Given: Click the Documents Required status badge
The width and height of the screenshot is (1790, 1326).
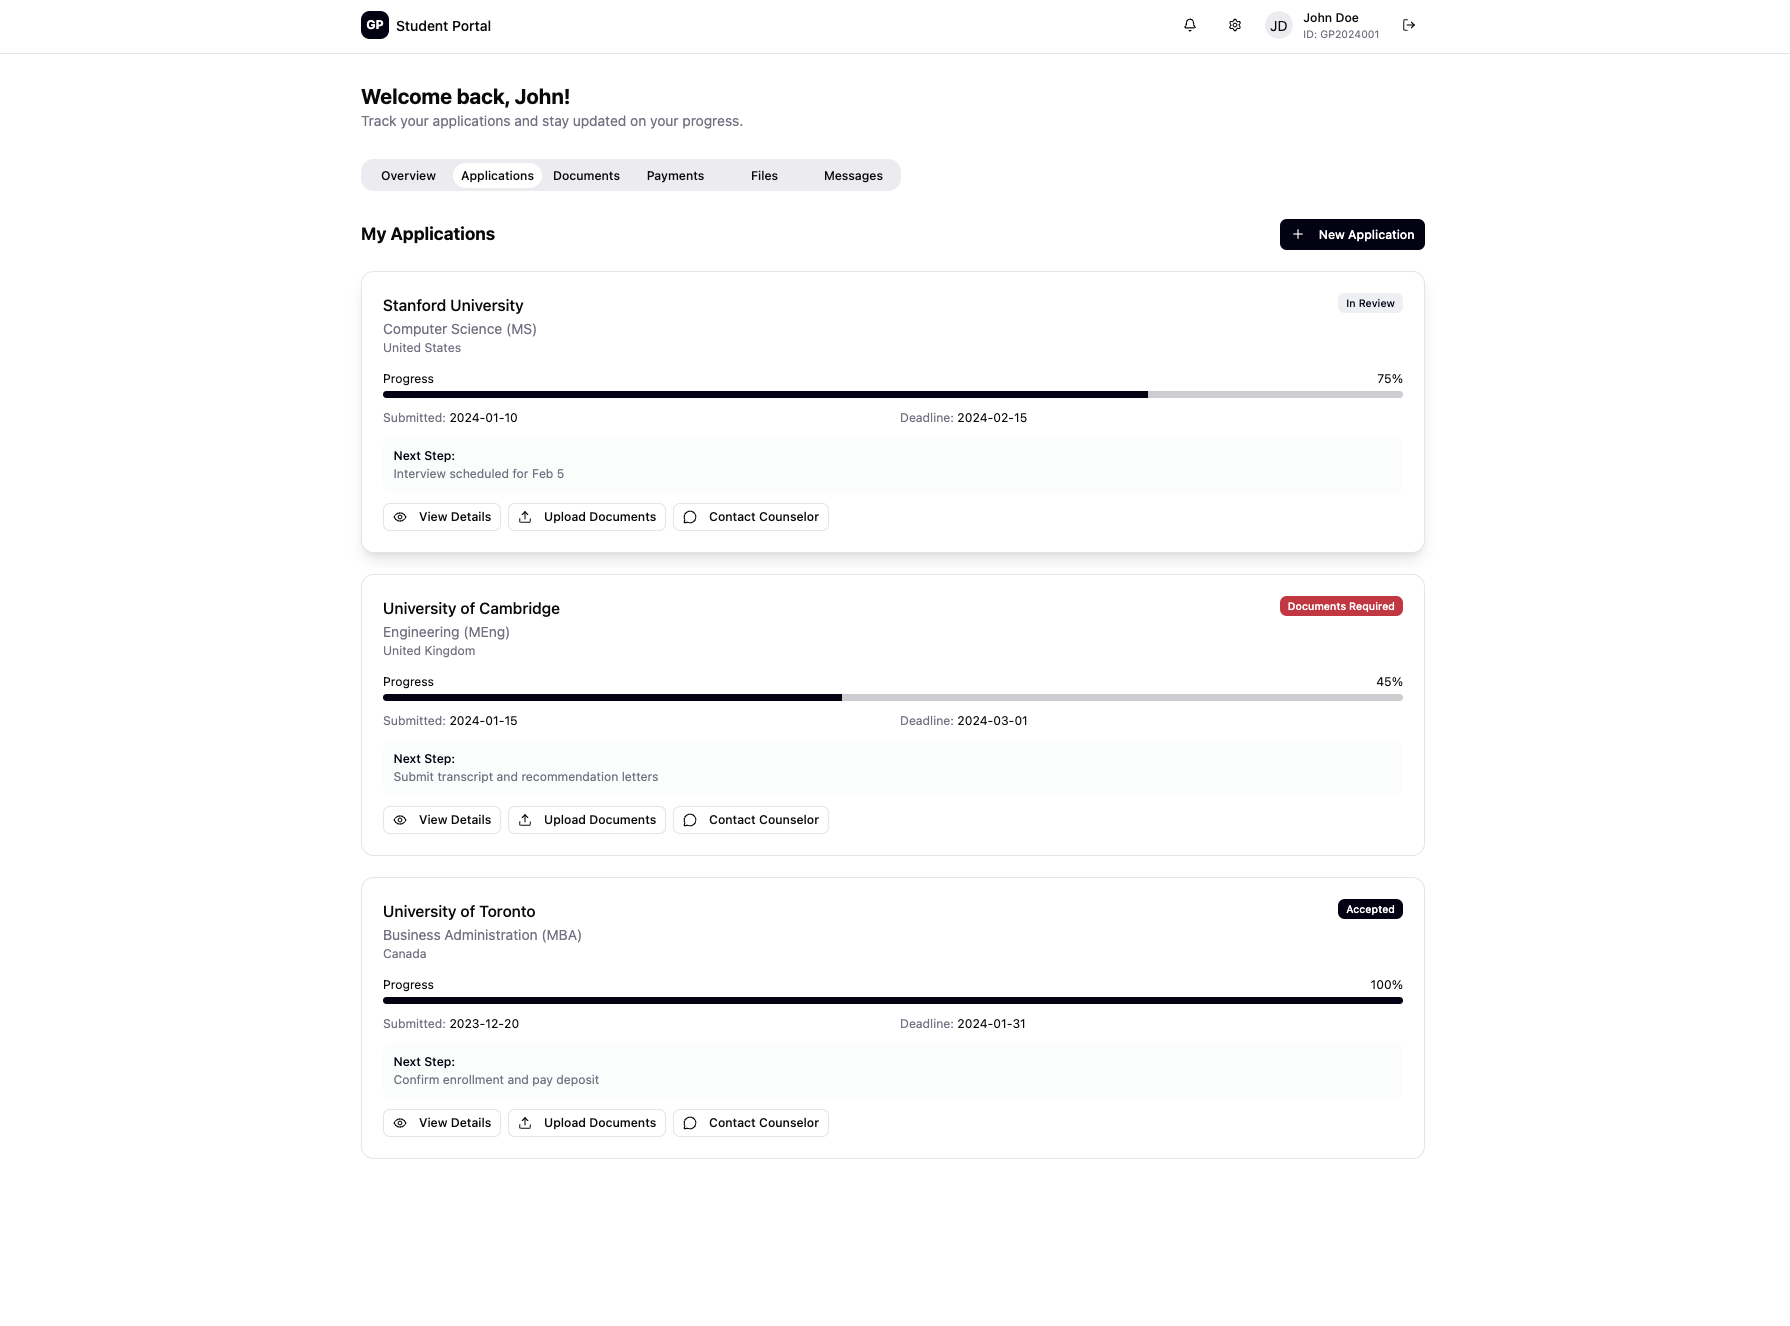Looking at the screenshot, I should (1341, 606).
